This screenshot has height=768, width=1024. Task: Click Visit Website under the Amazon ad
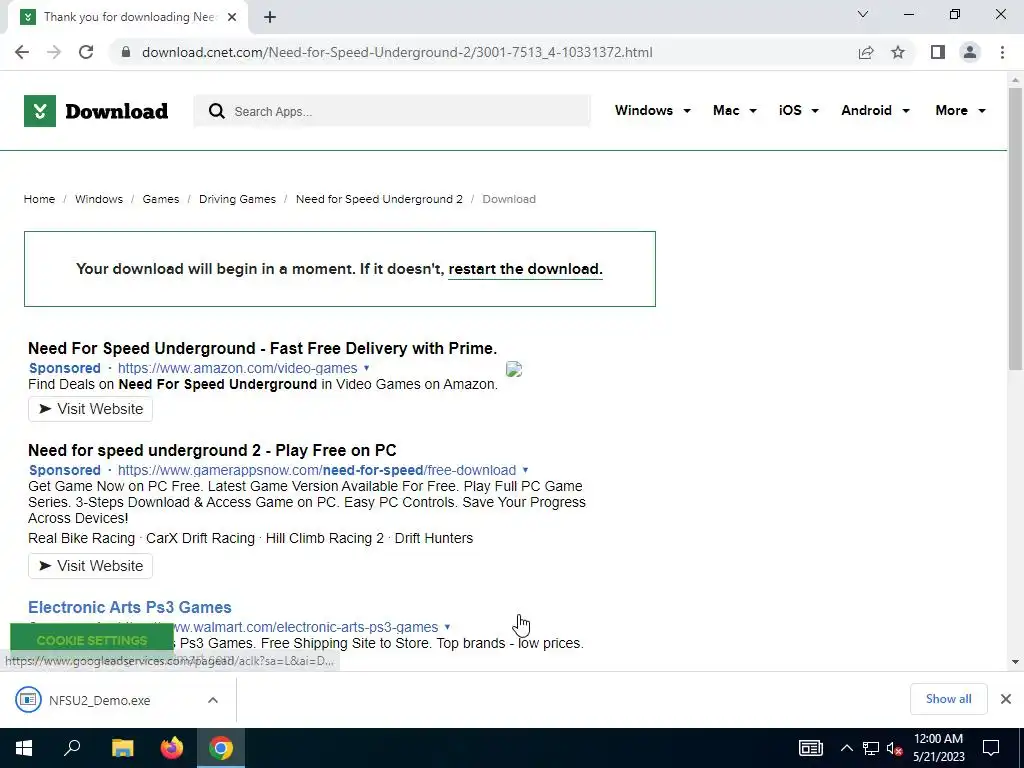point(90,409)
